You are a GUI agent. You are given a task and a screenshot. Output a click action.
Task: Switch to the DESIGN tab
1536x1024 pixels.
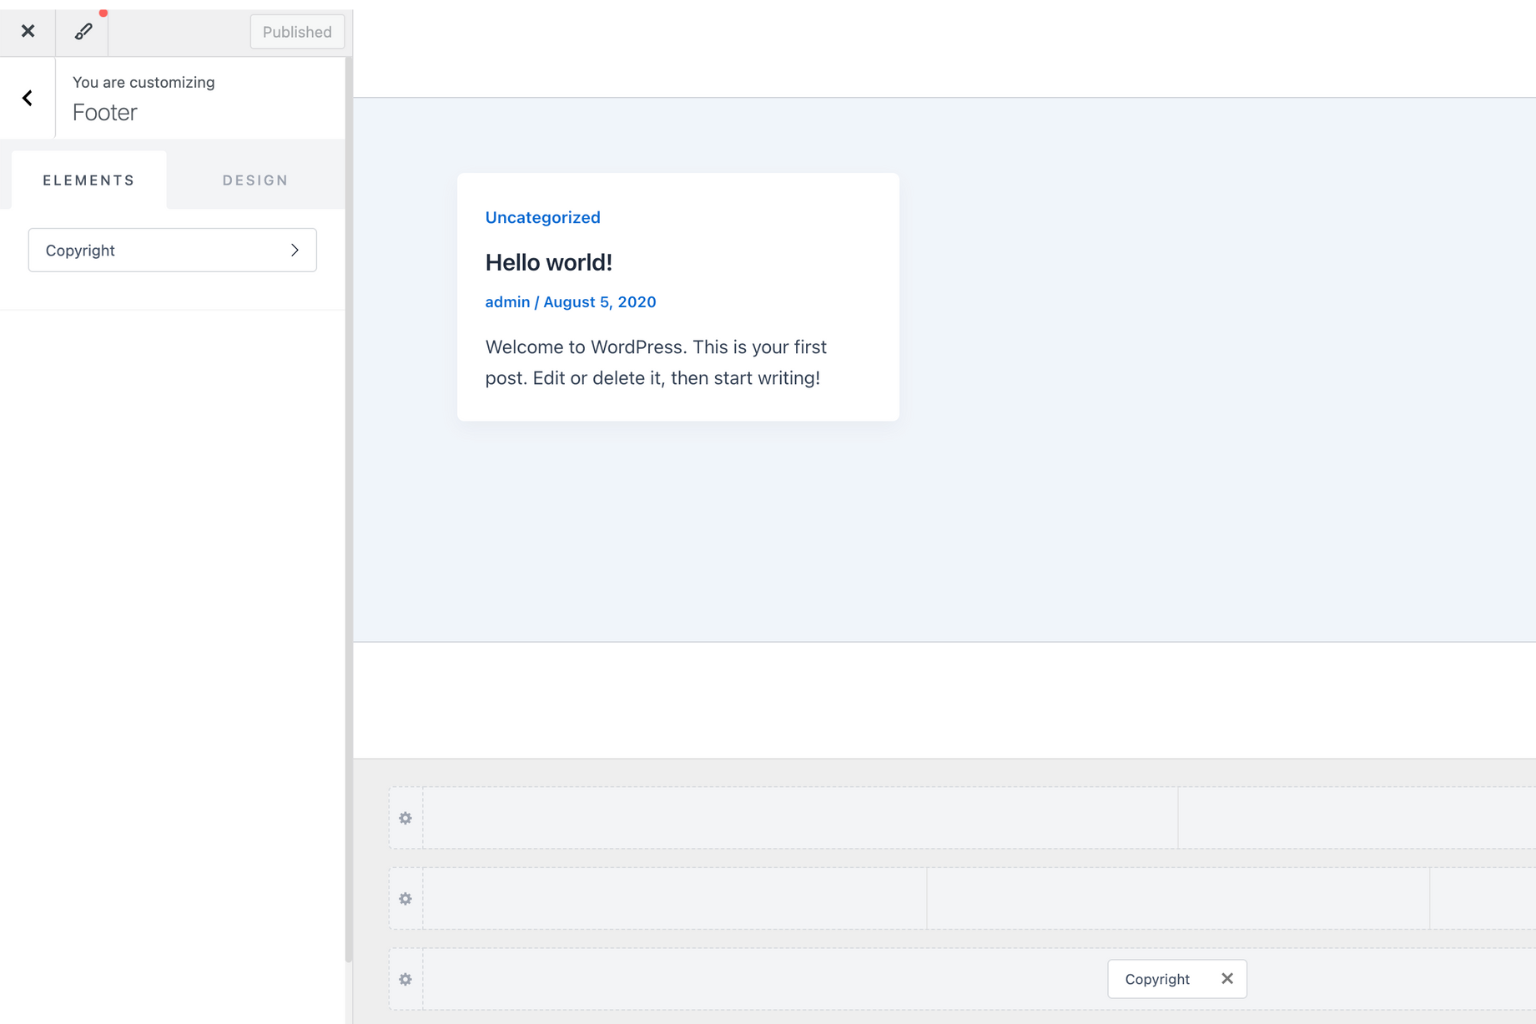point(255,180)
